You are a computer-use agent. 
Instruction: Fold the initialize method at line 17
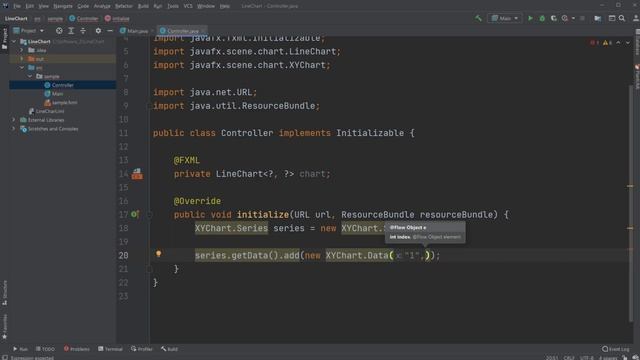(x=149, y=214)
